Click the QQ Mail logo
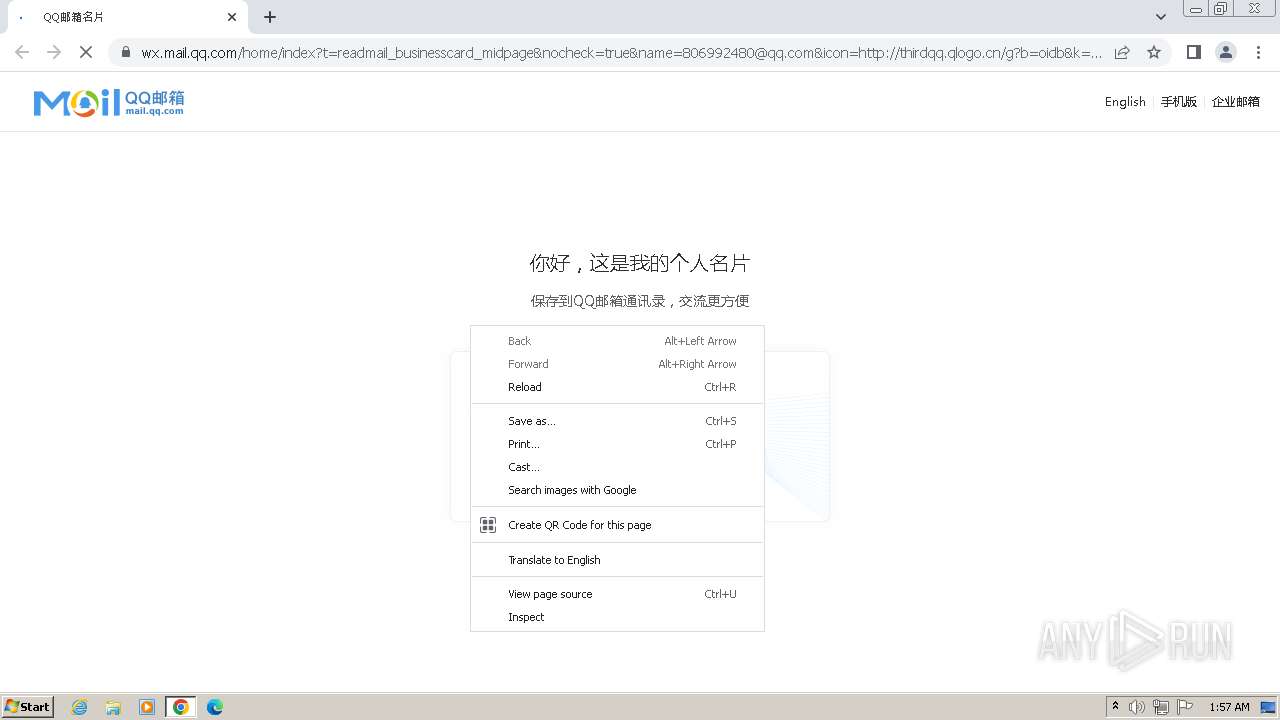The image size is (1280, 720). point(108,102)
